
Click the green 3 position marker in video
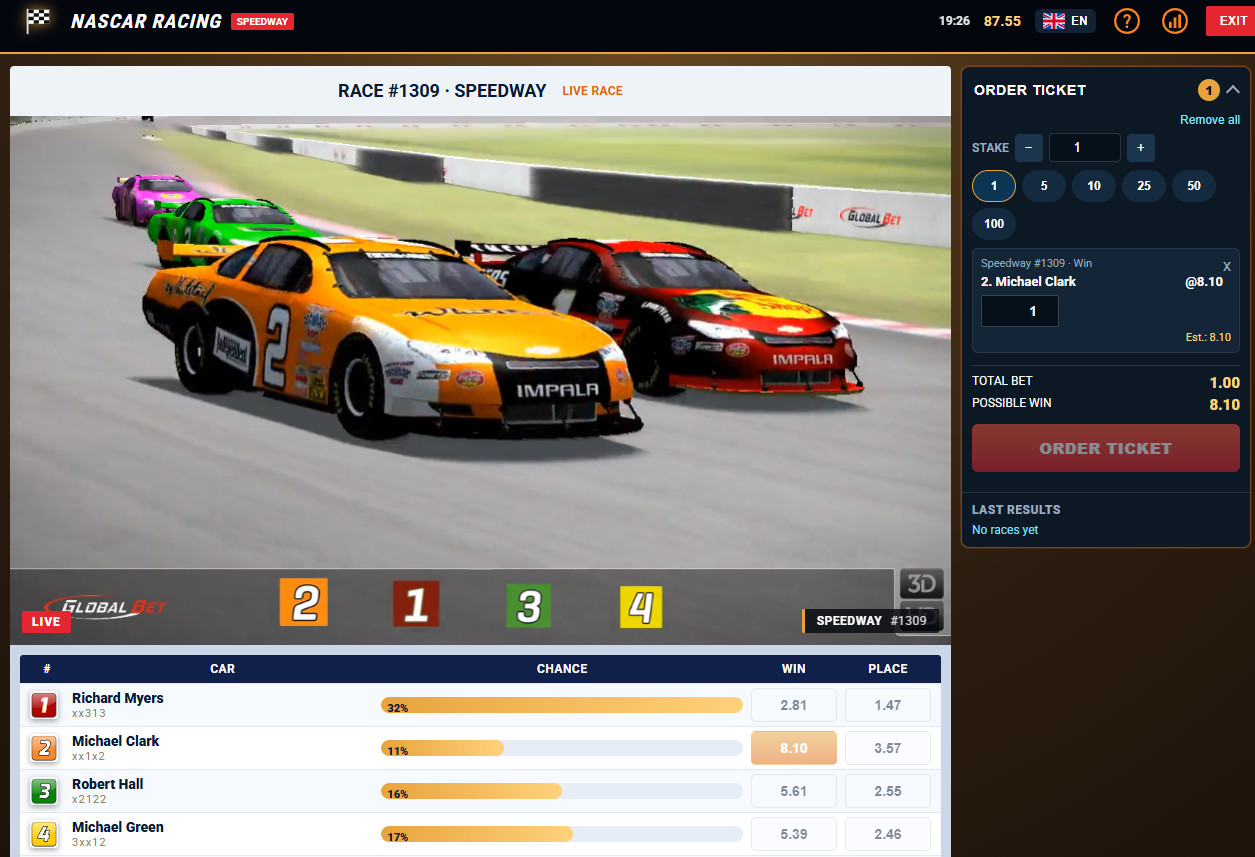tap(529, 606)
